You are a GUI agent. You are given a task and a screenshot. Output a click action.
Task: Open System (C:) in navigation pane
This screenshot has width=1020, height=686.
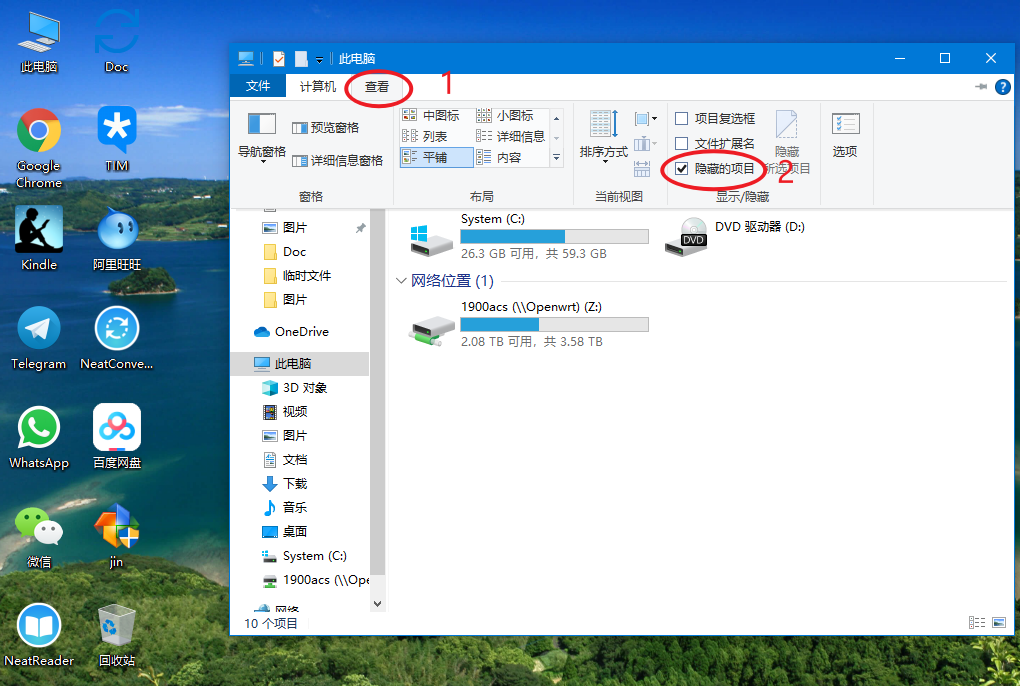click(x=304, y=556)
